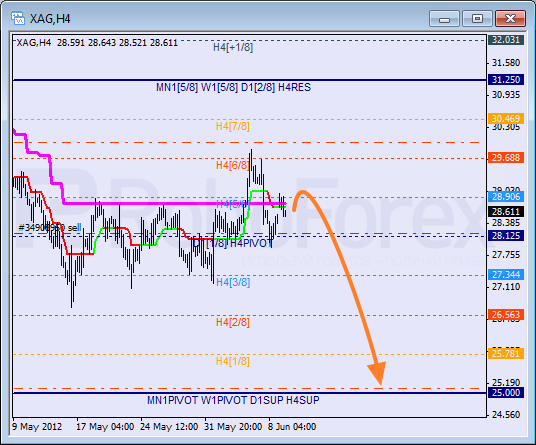Viewport: 536px width, 445px height.
Task: Select the H4[2/8] level label
Action: (232, 322)
